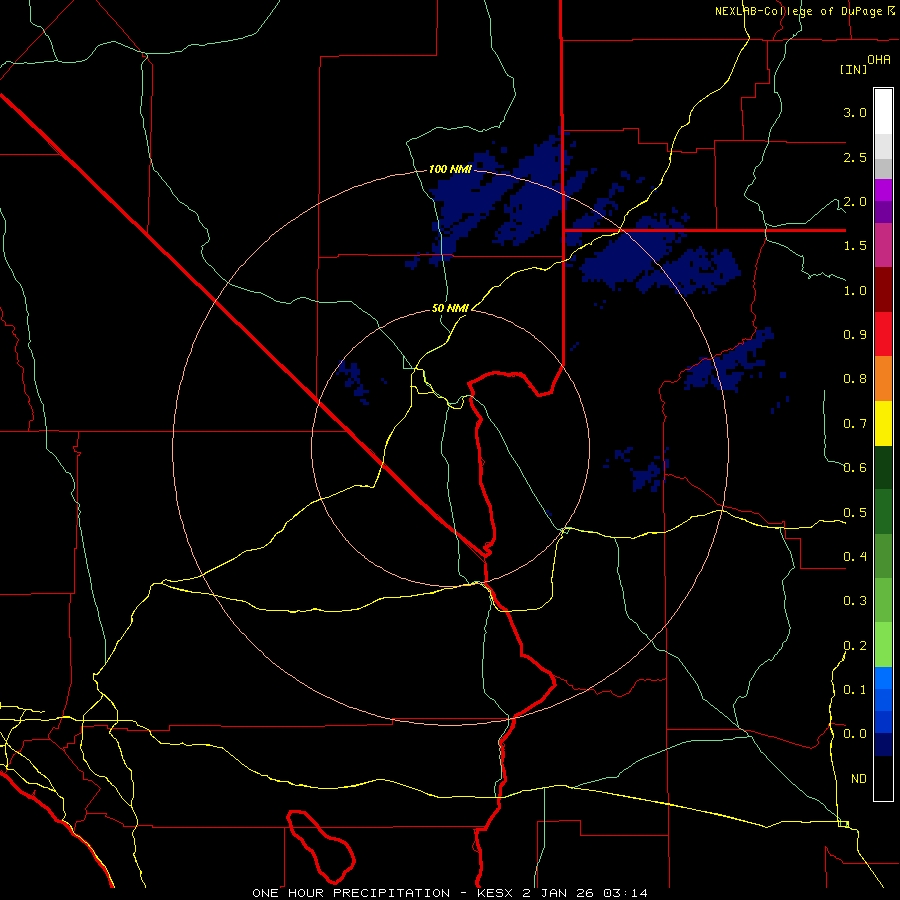Select the yellow legend swatch at 0.7
Viewport: 900px width, 900px height.
click(883, 423)
